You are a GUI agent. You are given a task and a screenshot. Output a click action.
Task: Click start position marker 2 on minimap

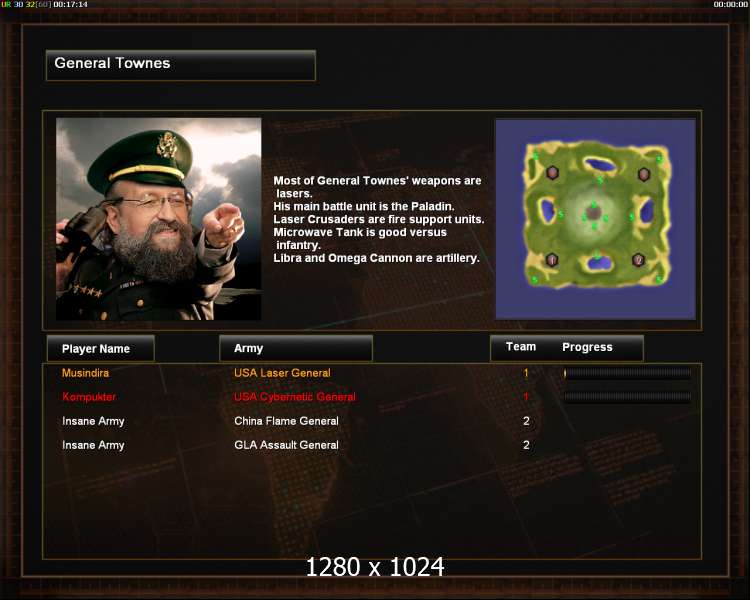(x=638, y=260)
